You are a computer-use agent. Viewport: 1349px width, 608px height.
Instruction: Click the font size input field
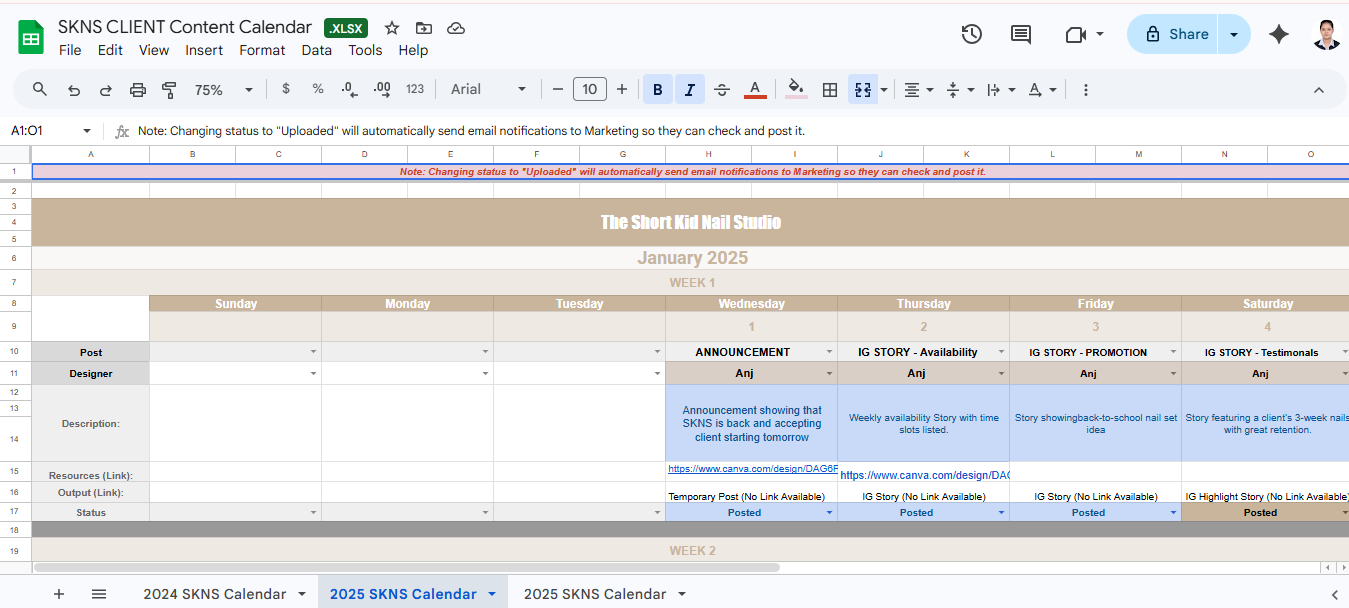(x=590, y=90)
